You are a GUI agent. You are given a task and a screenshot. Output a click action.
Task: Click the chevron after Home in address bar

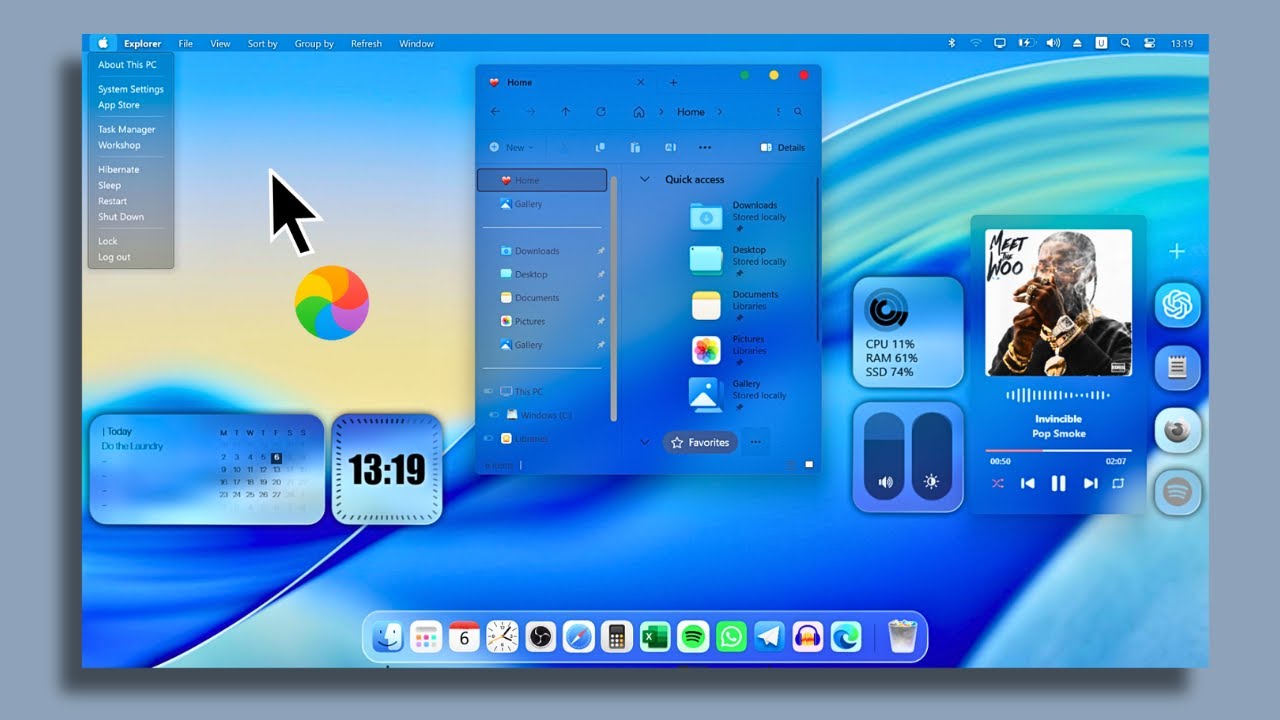point(720,112)
